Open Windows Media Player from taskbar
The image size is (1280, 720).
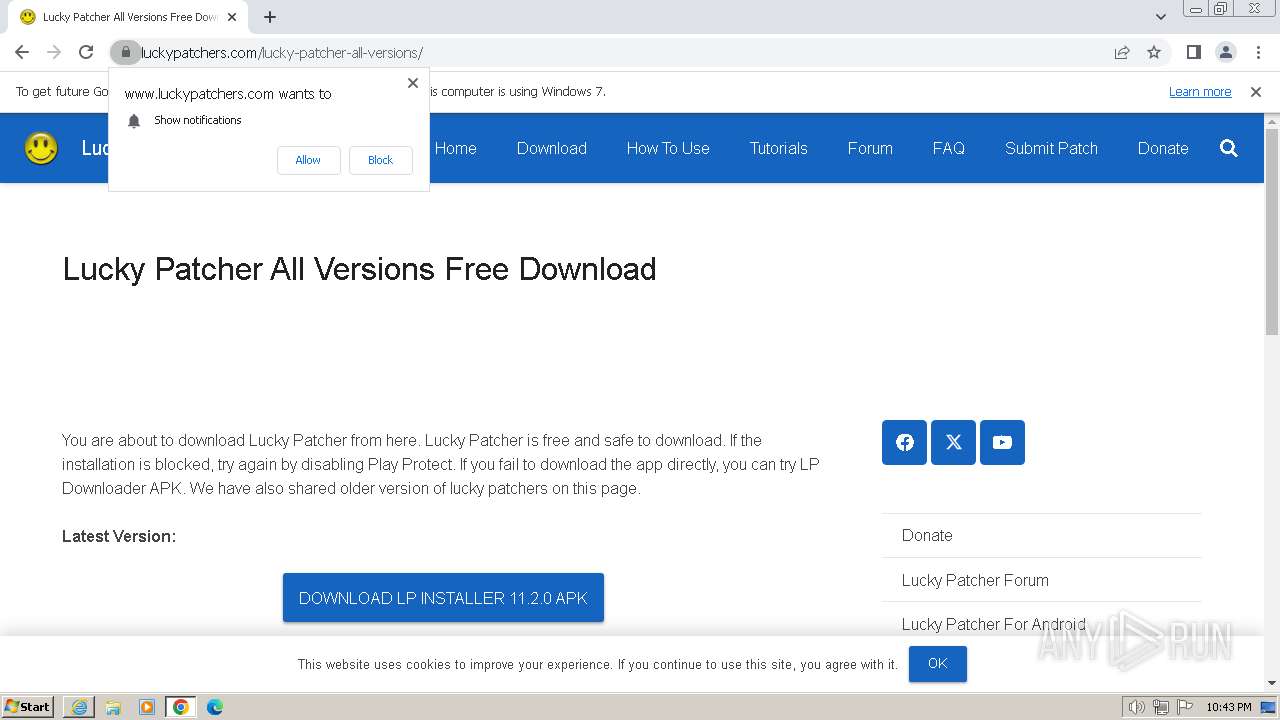(147, 707)
